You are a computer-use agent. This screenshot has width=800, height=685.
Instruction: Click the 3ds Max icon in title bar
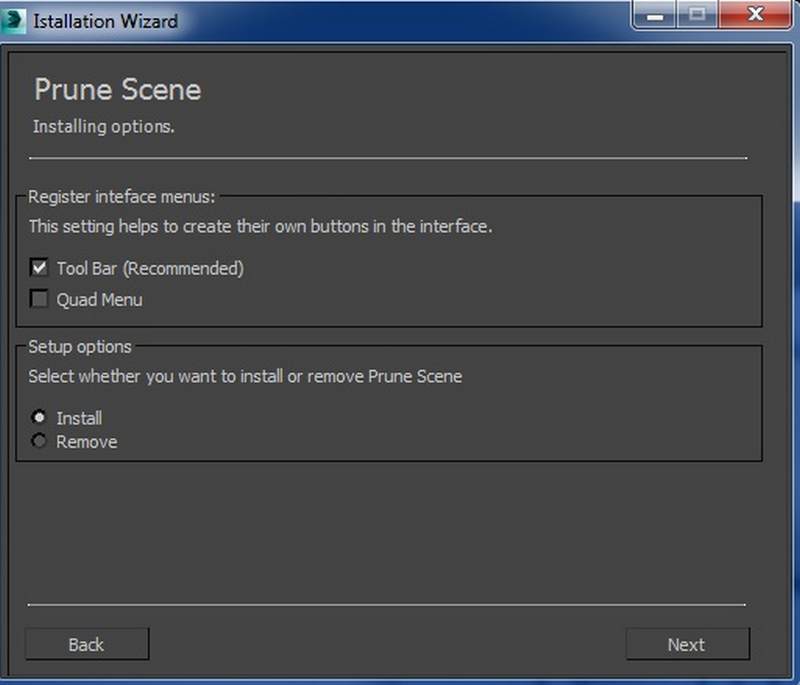click(14, 21)
